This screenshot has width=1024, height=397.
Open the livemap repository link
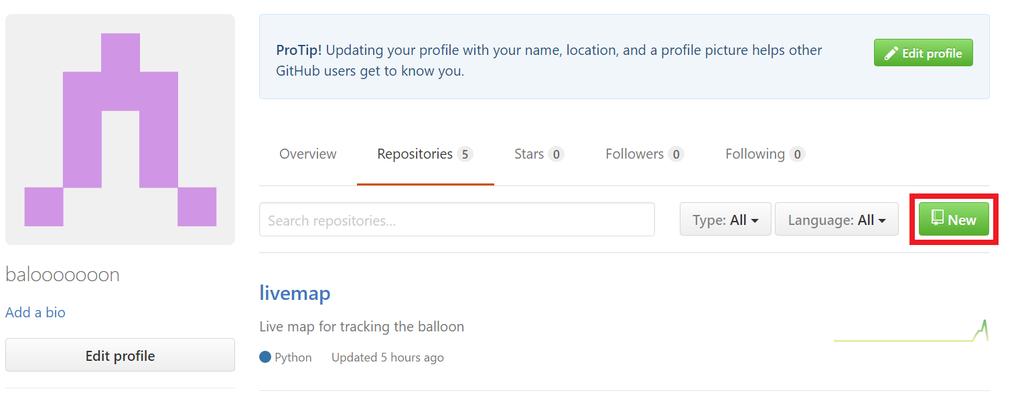295,293
